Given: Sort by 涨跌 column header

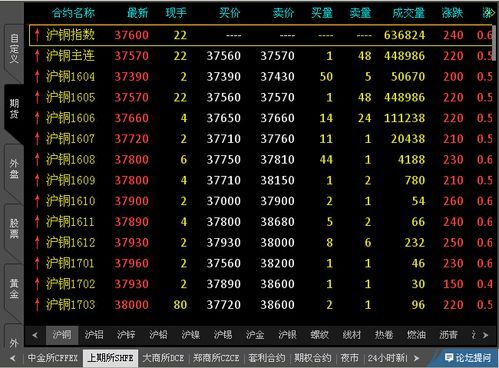Looking at the screenshot, I should pyautogui.click(x=452, y=13).
